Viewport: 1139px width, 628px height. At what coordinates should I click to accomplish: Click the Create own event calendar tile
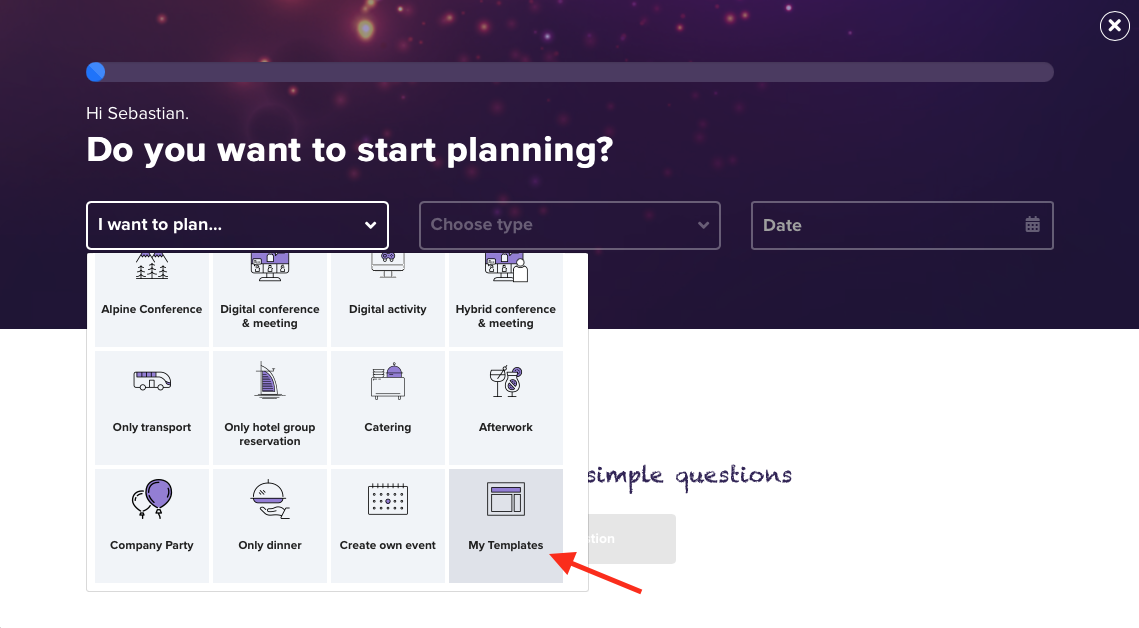[388, 526]
